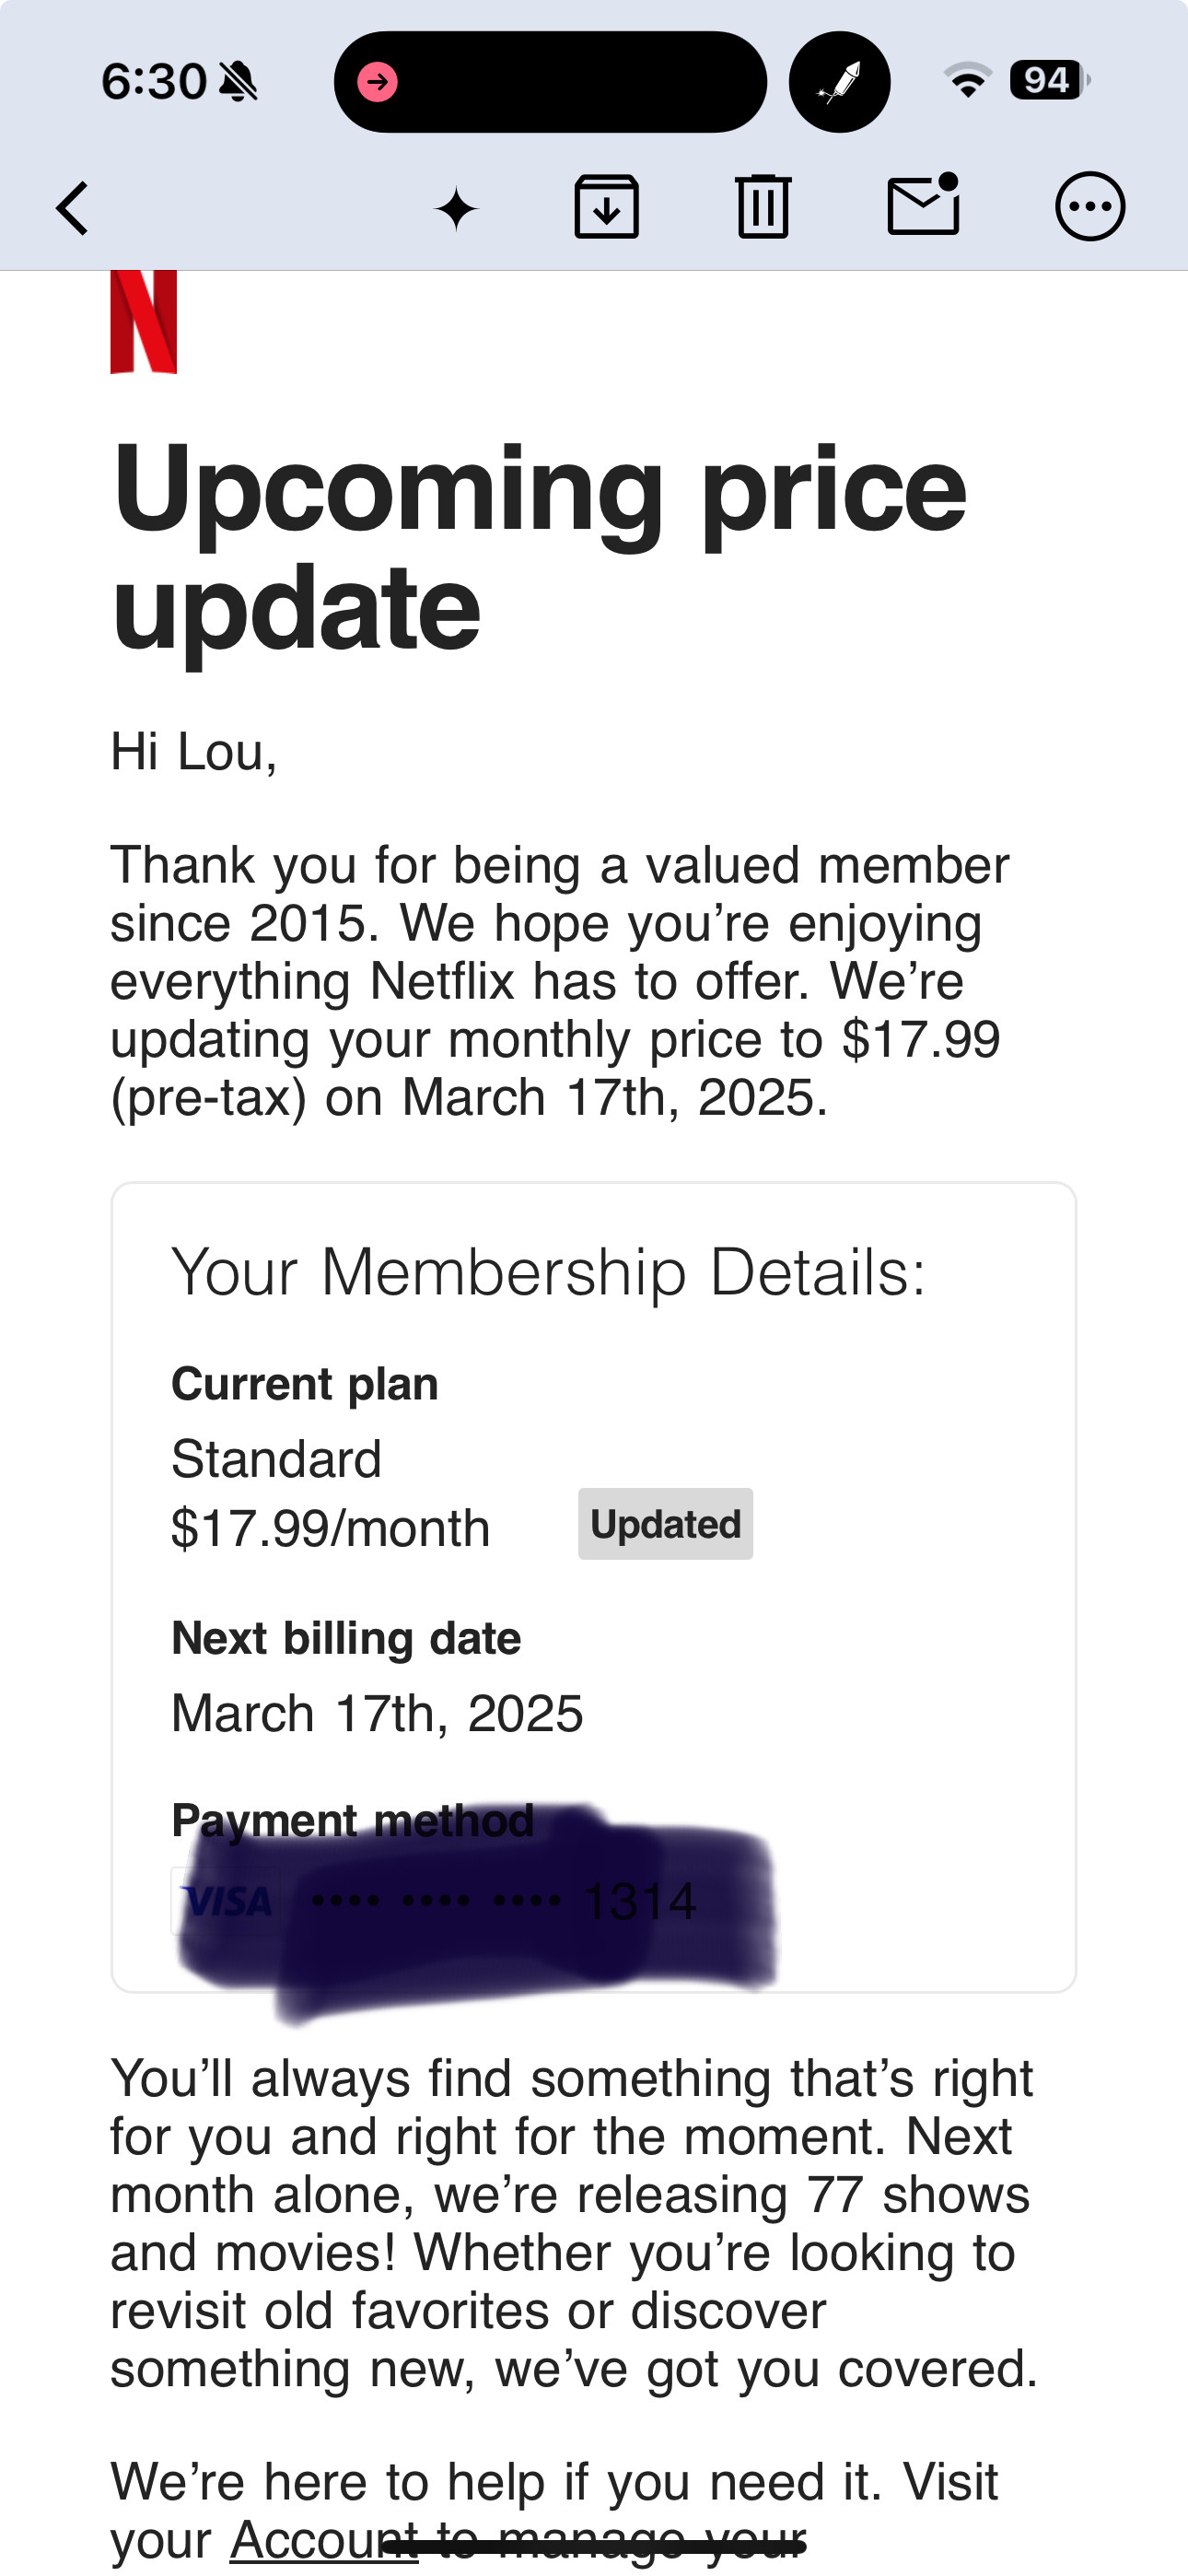Tap the red arrow icon in the Dynamic Island

378,82
